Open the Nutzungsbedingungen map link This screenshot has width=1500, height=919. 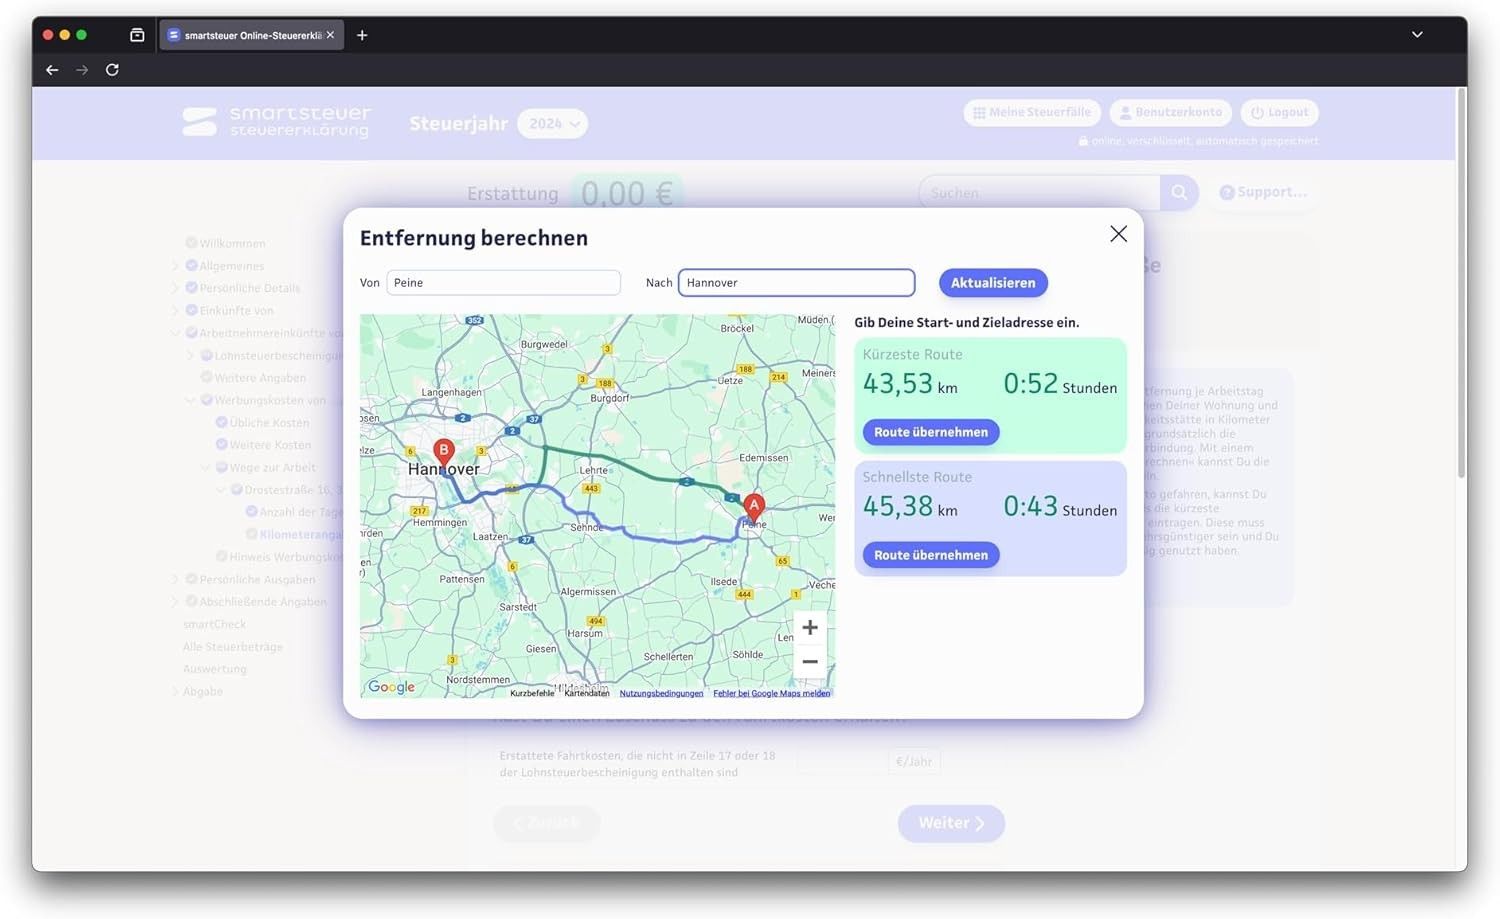pyautogui.click(x=661, y=693)
